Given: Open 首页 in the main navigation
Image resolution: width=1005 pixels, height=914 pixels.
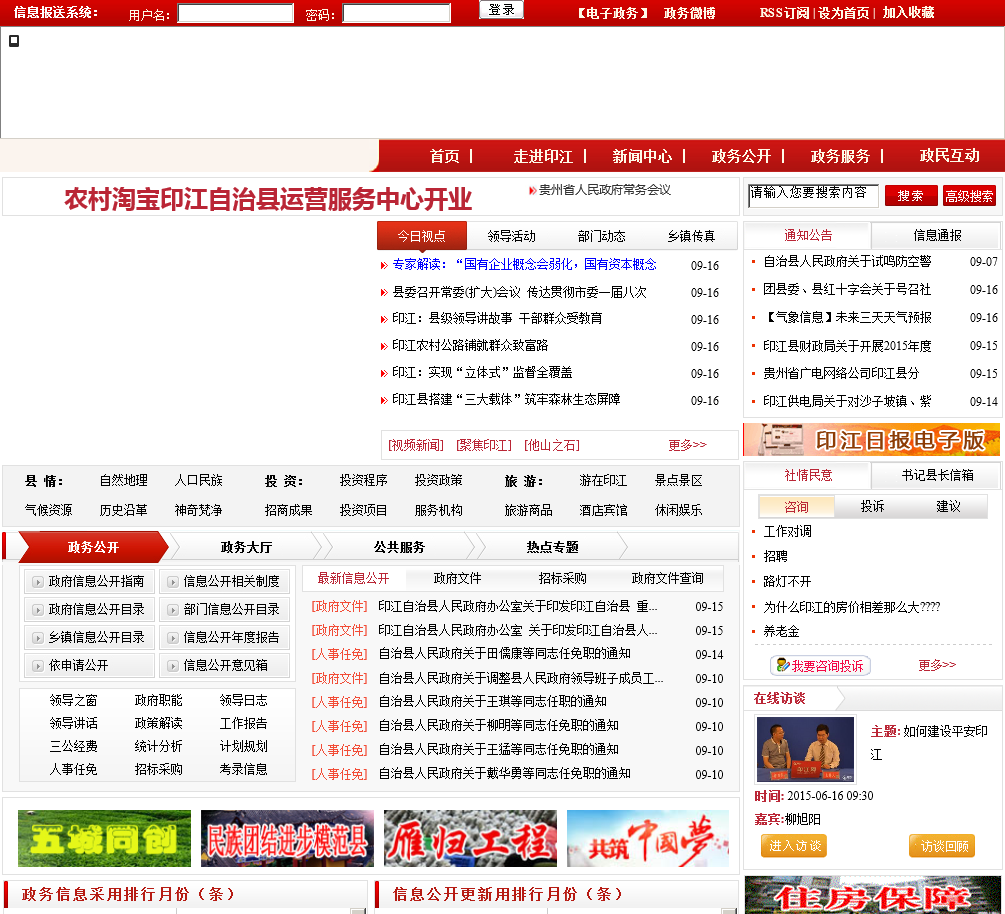Looking at the screenshot, I should point(445,156).
